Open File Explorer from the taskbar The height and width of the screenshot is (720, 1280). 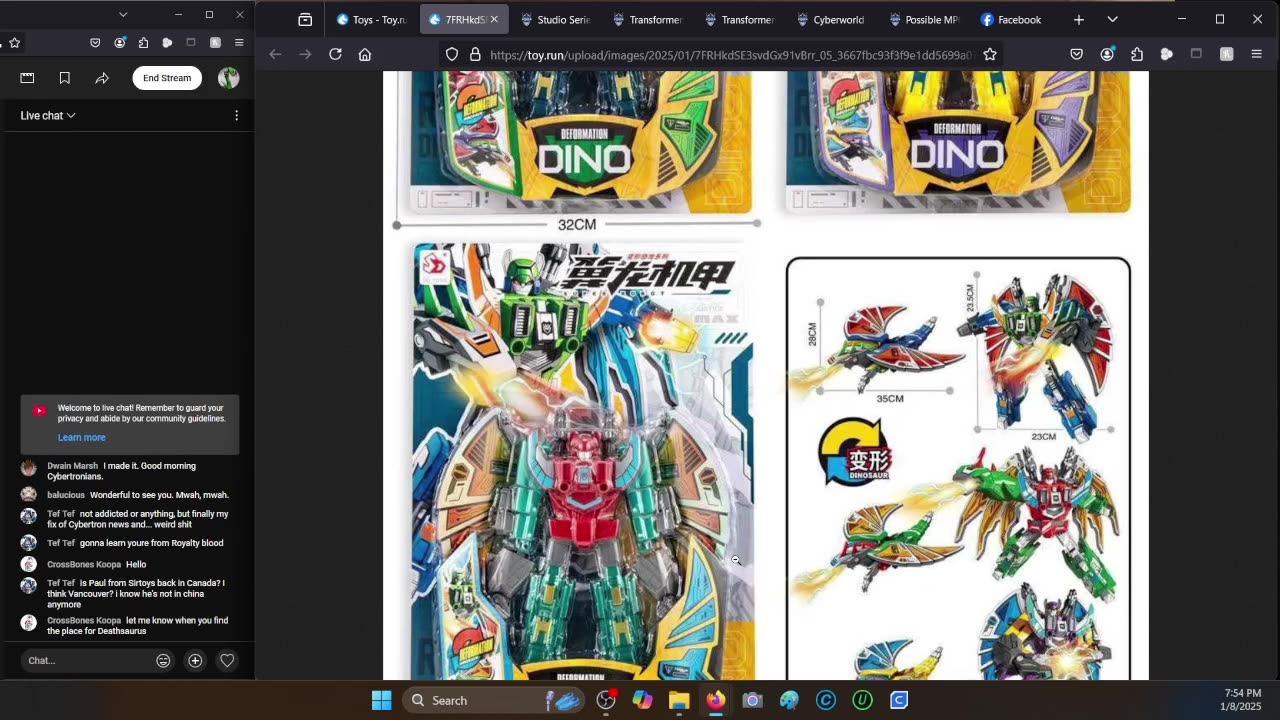click(679, 700)
